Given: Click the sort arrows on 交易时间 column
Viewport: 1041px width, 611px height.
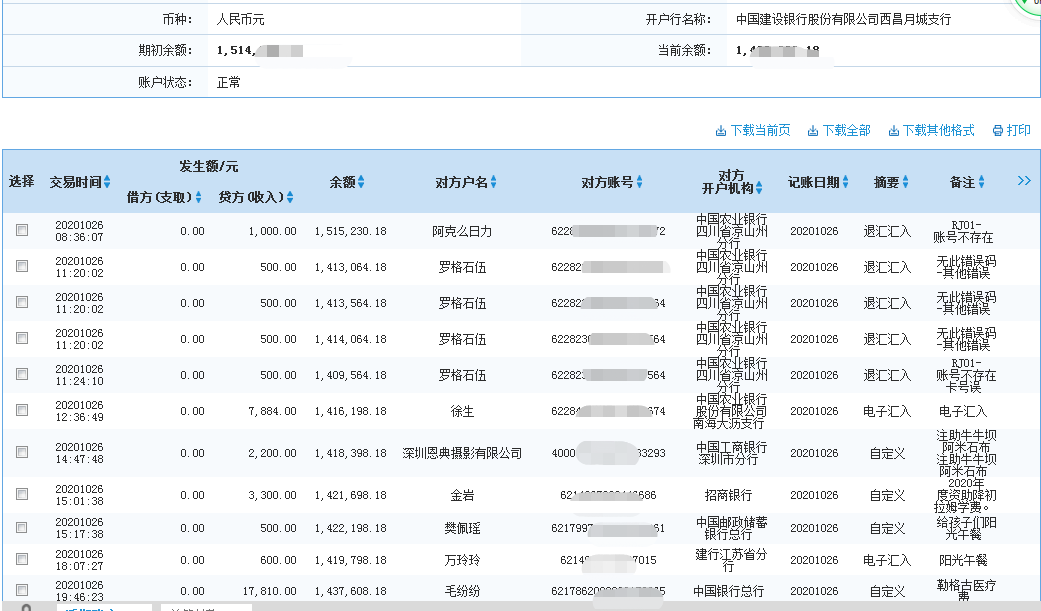Looking at the screenshot, I should (x=107, y=181).
